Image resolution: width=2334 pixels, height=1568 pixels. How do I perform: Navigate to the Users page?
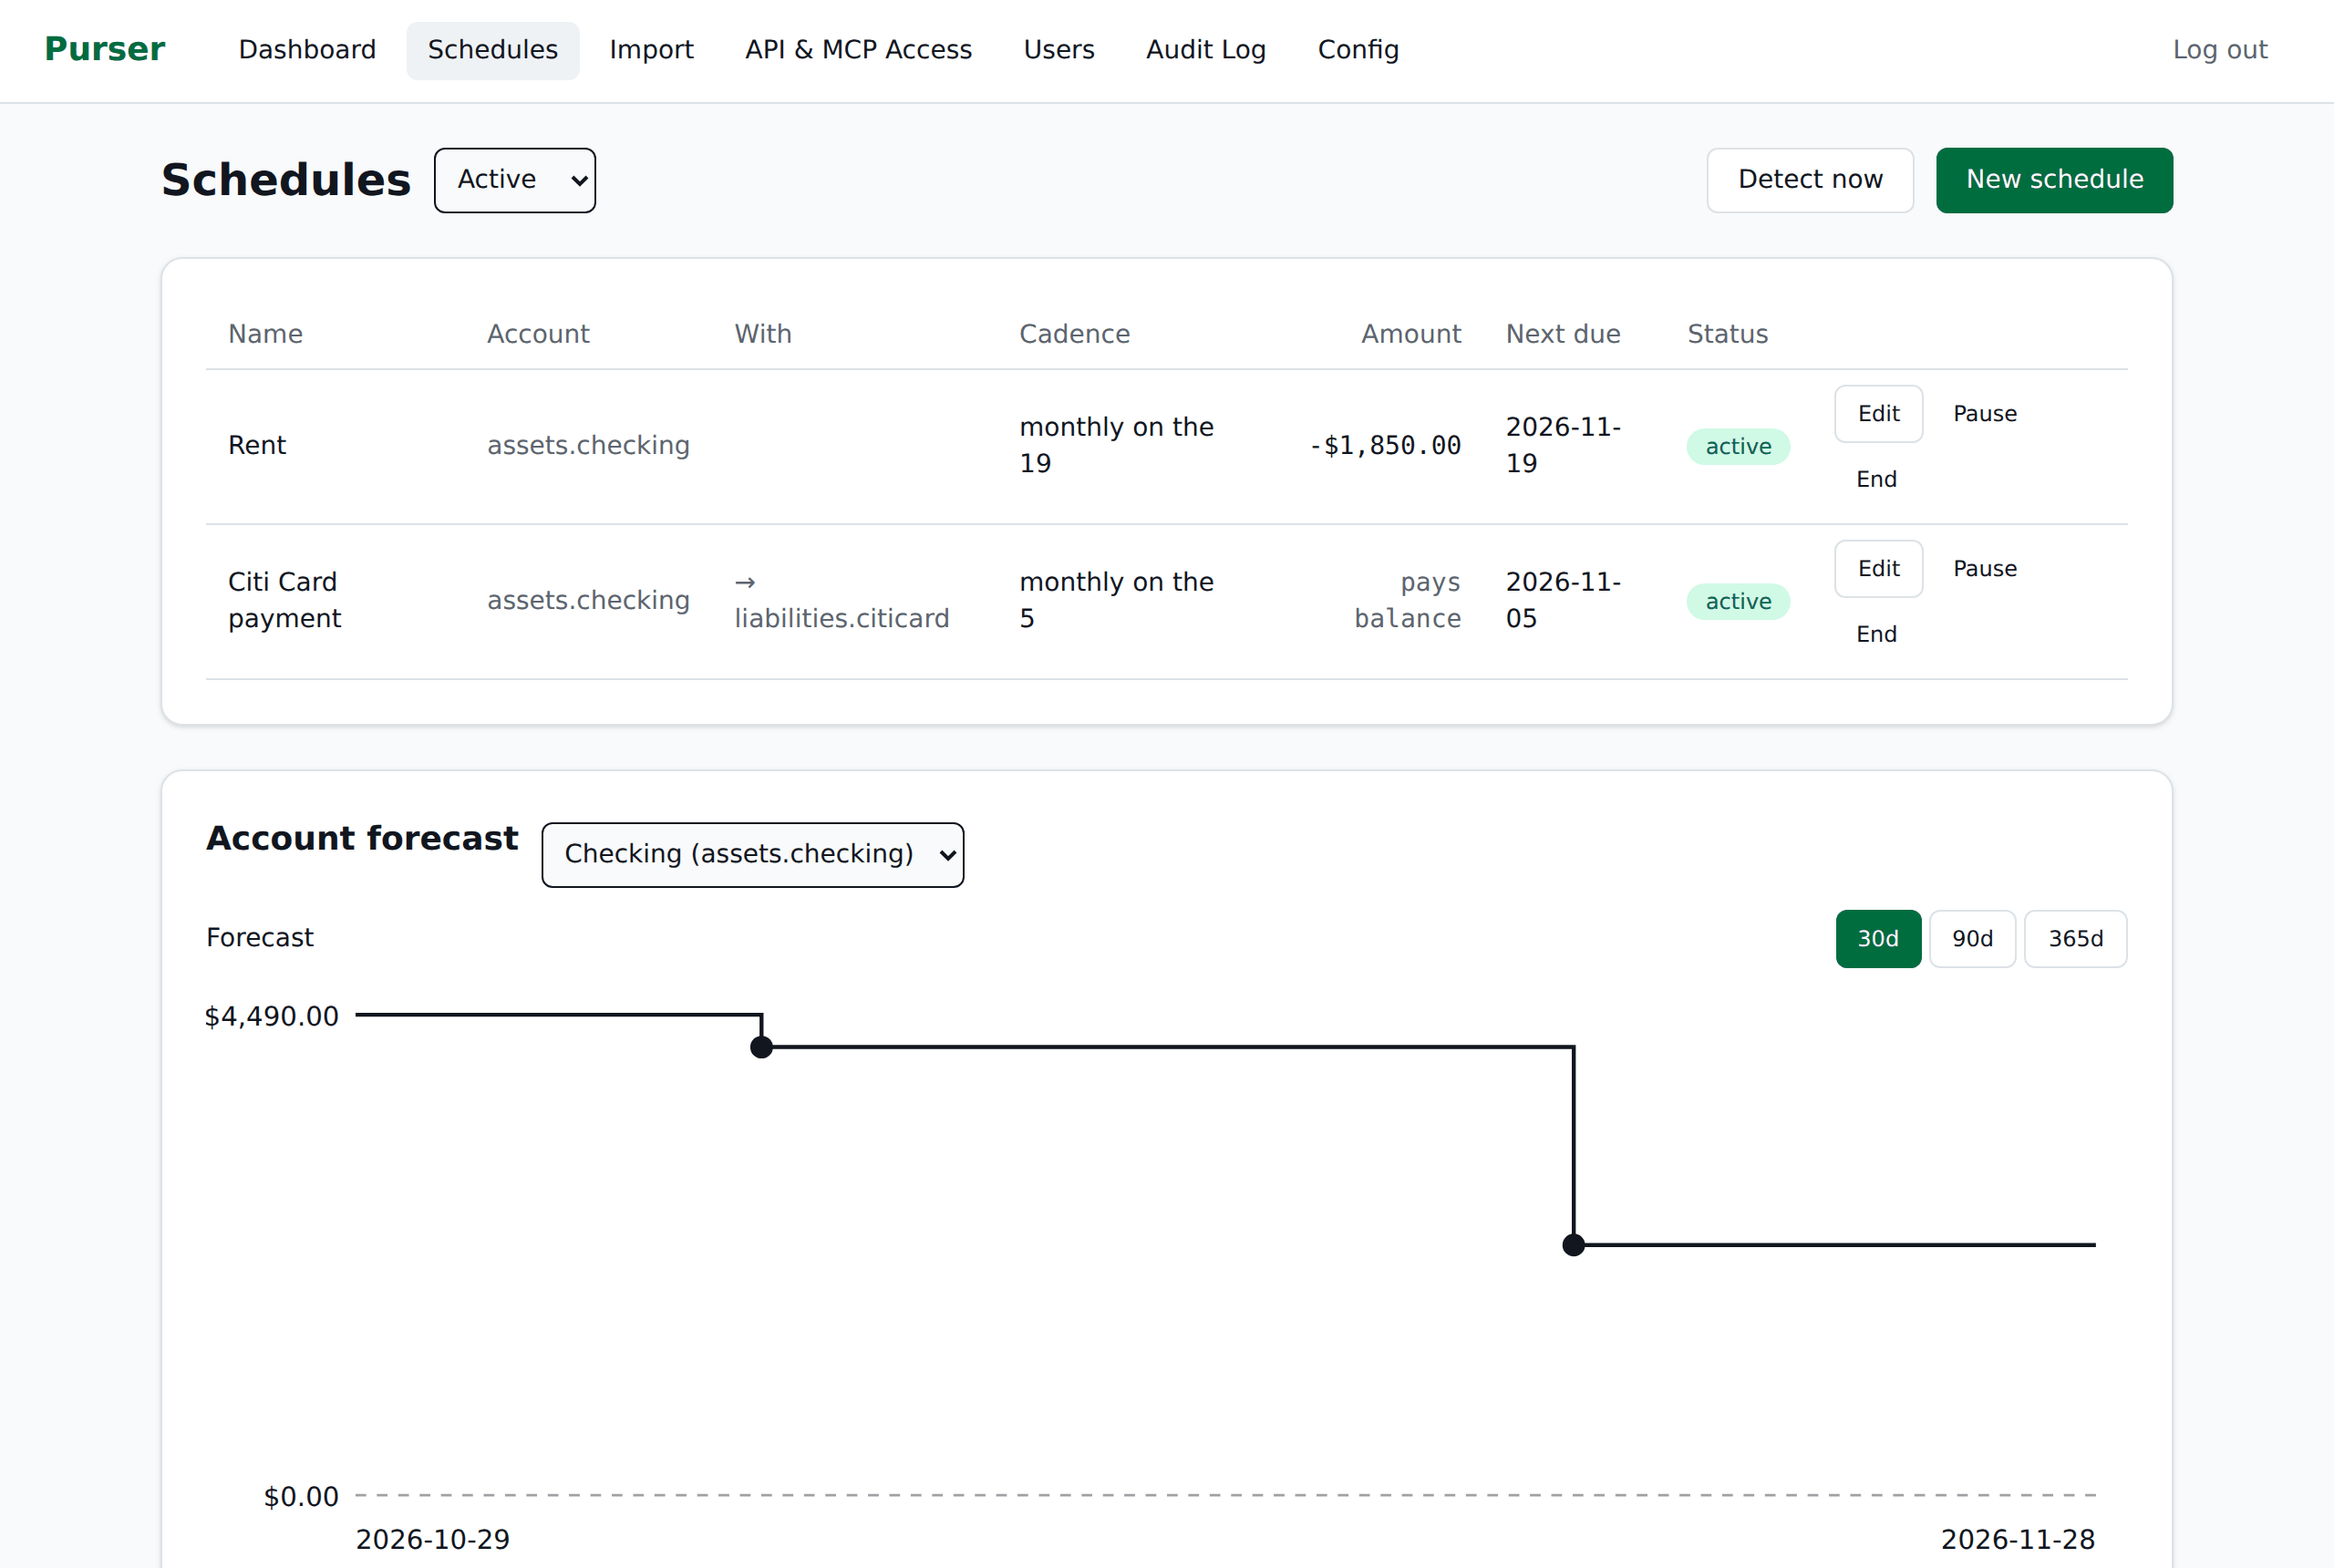pyautogui.click(x=1059, y=50)
